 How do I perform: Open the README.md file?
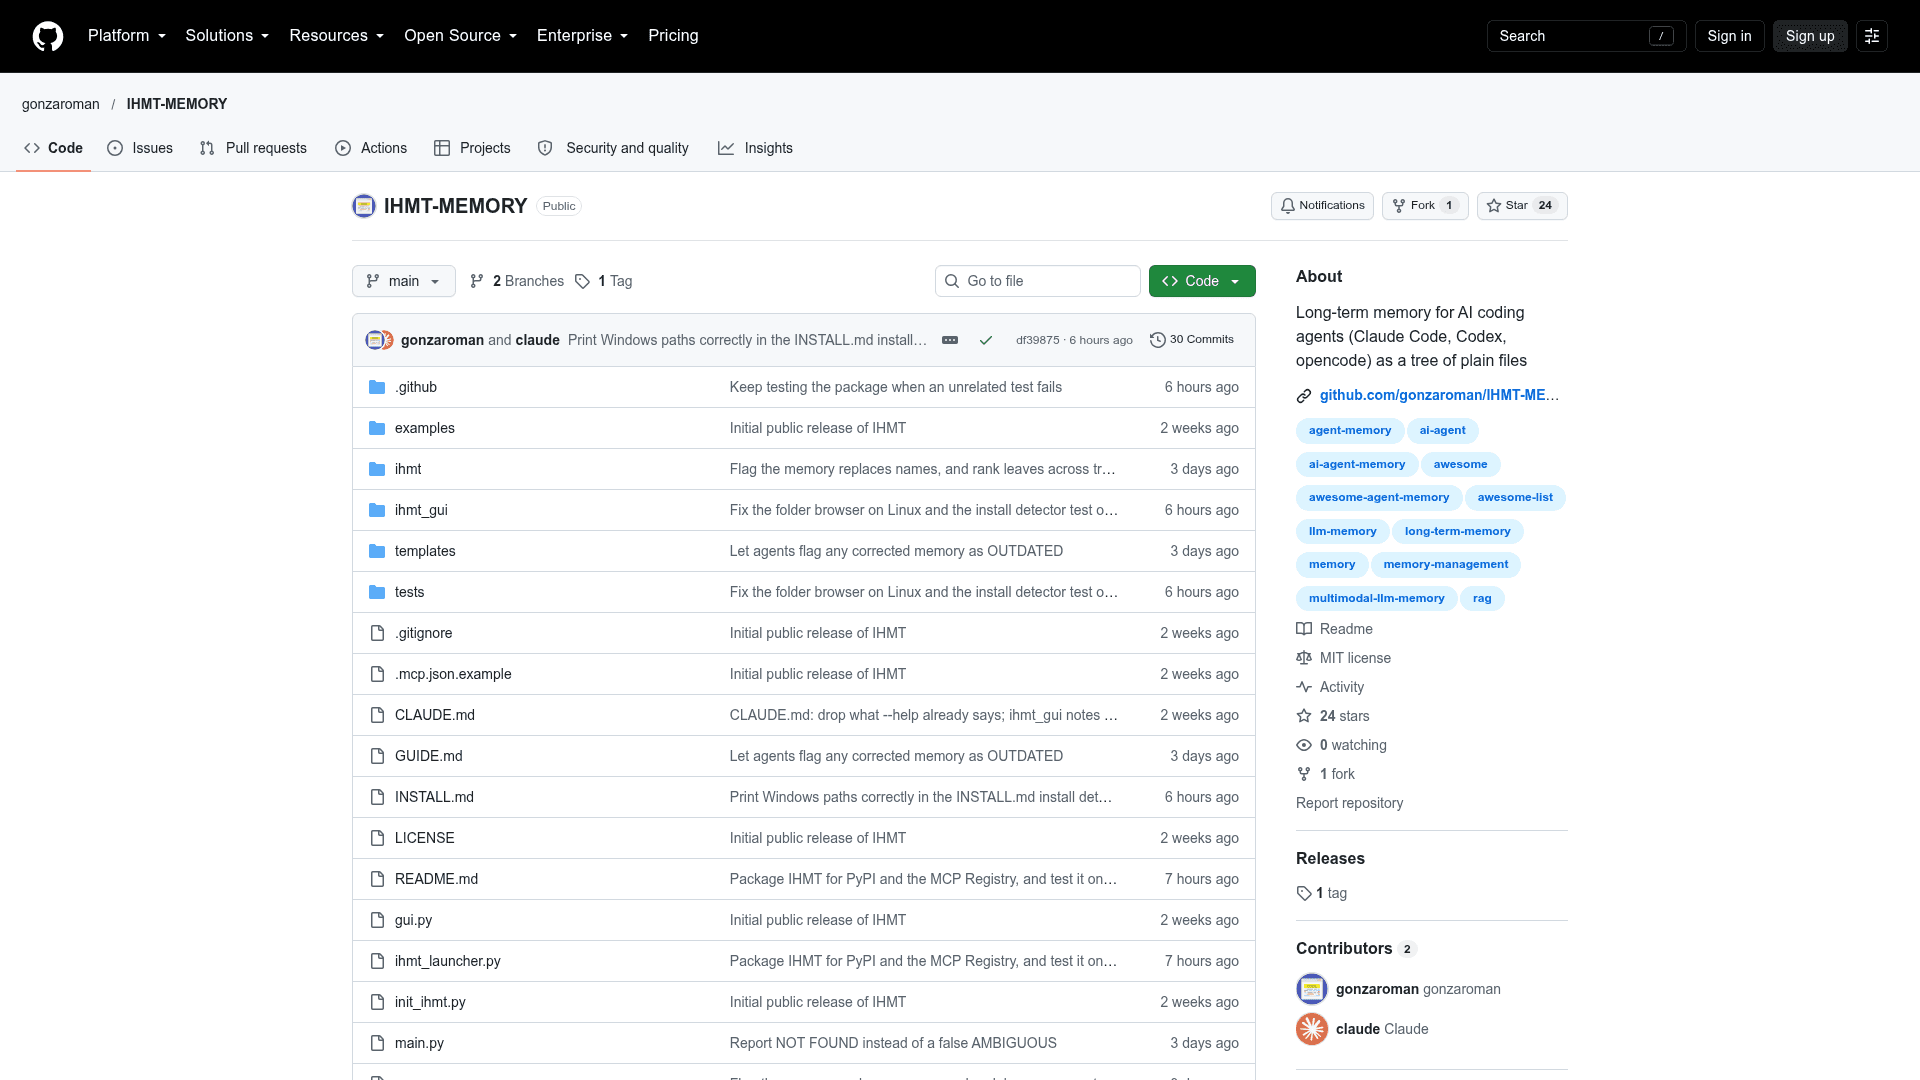pos(436,879)
